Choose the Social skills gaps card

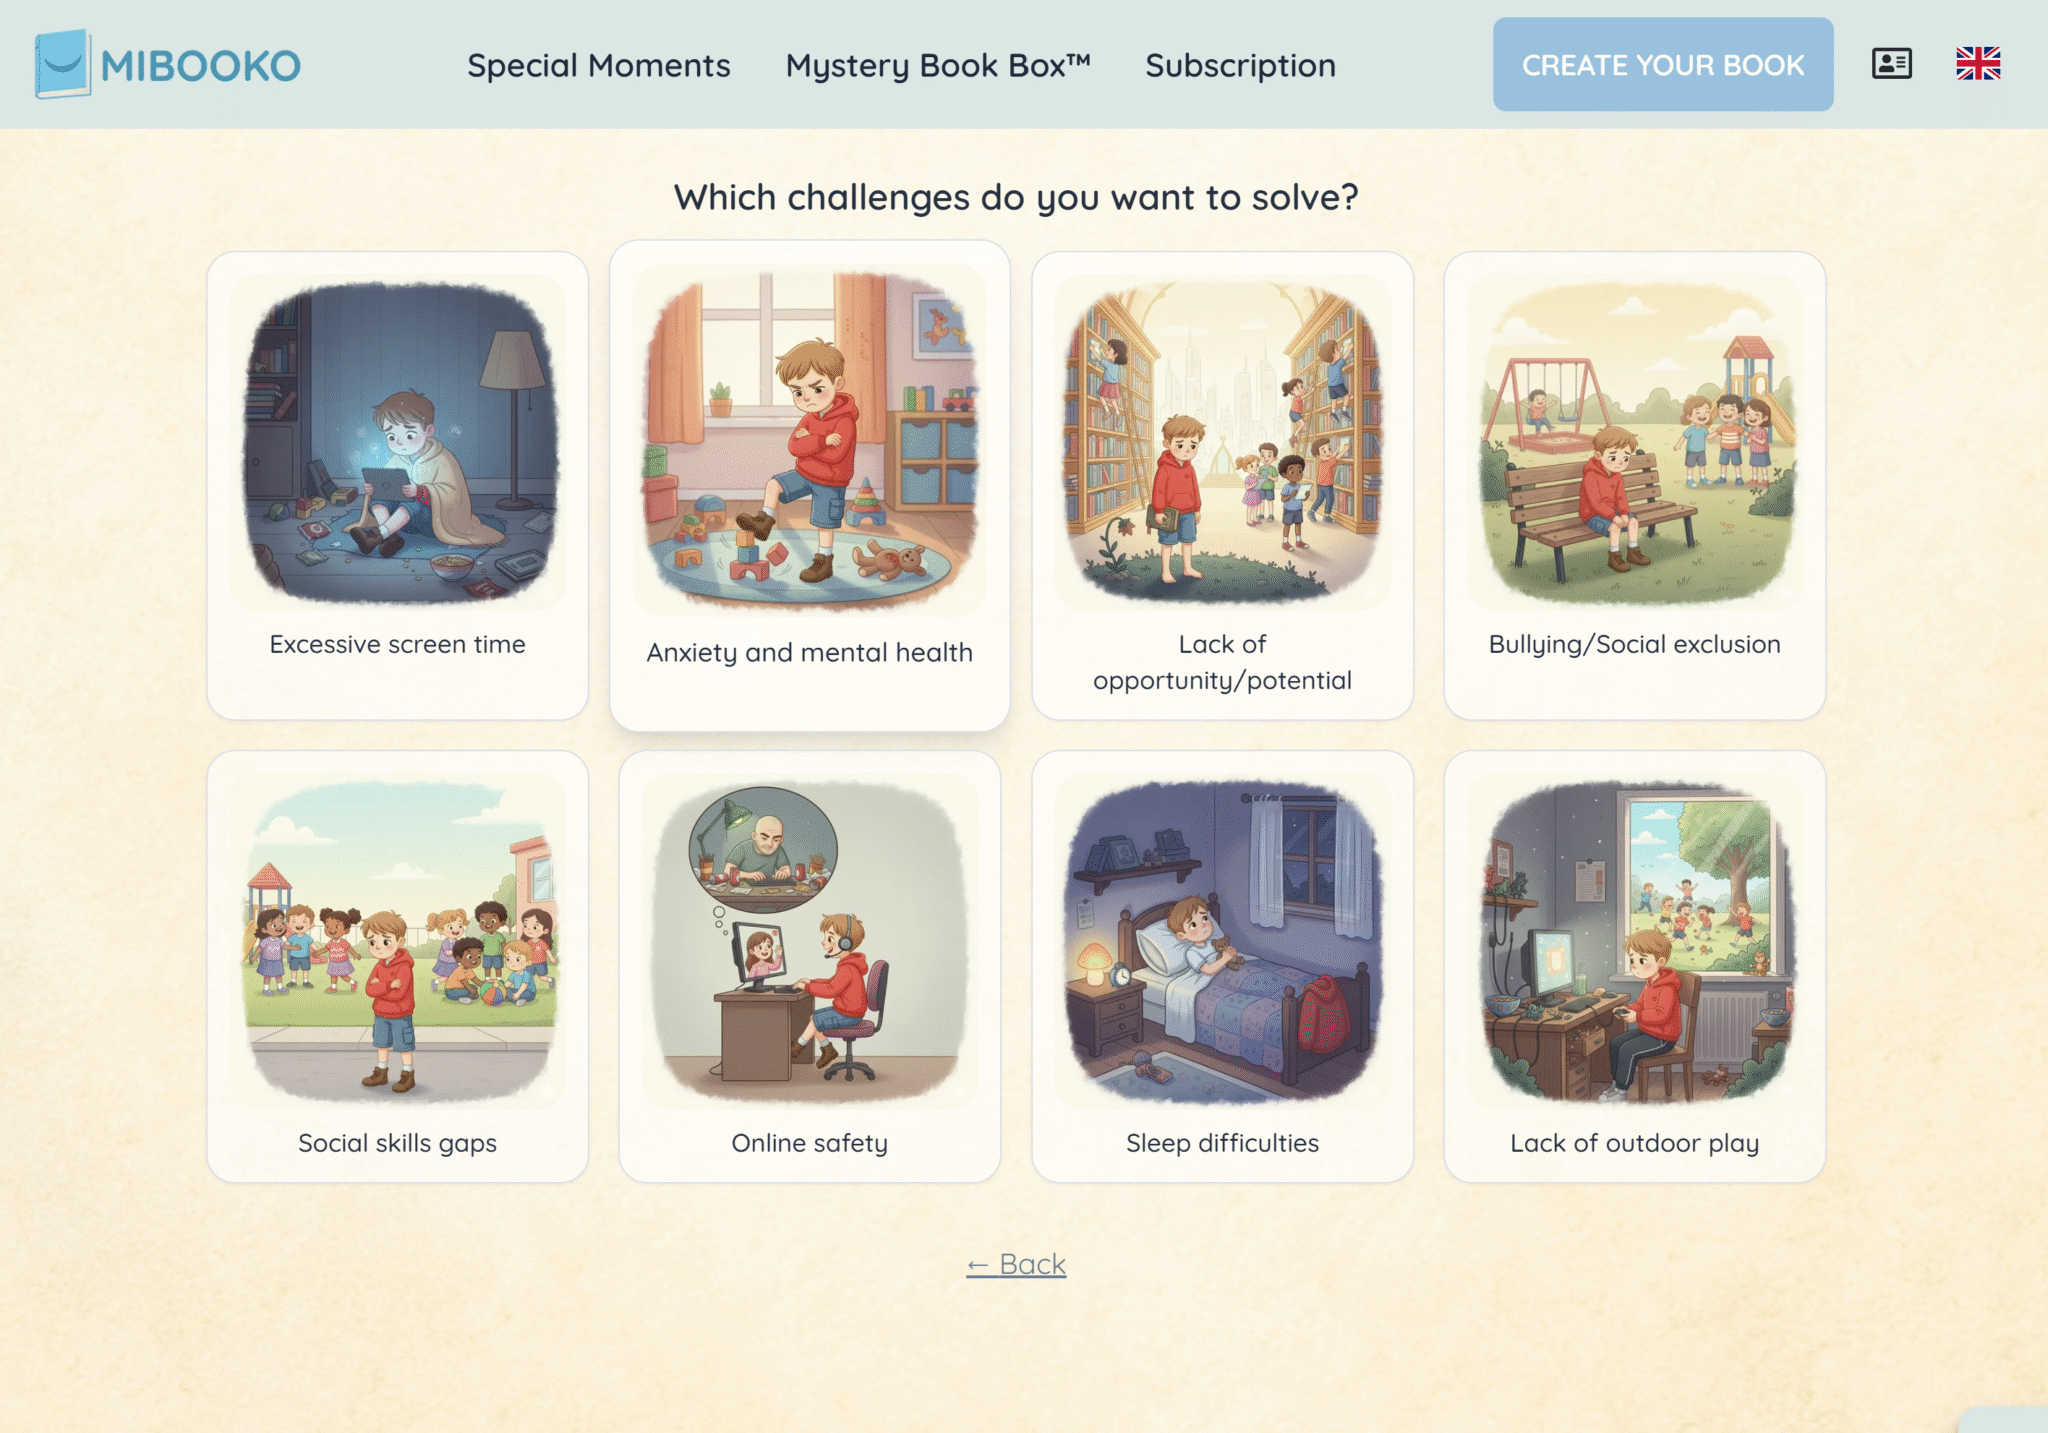coord(398,966)
